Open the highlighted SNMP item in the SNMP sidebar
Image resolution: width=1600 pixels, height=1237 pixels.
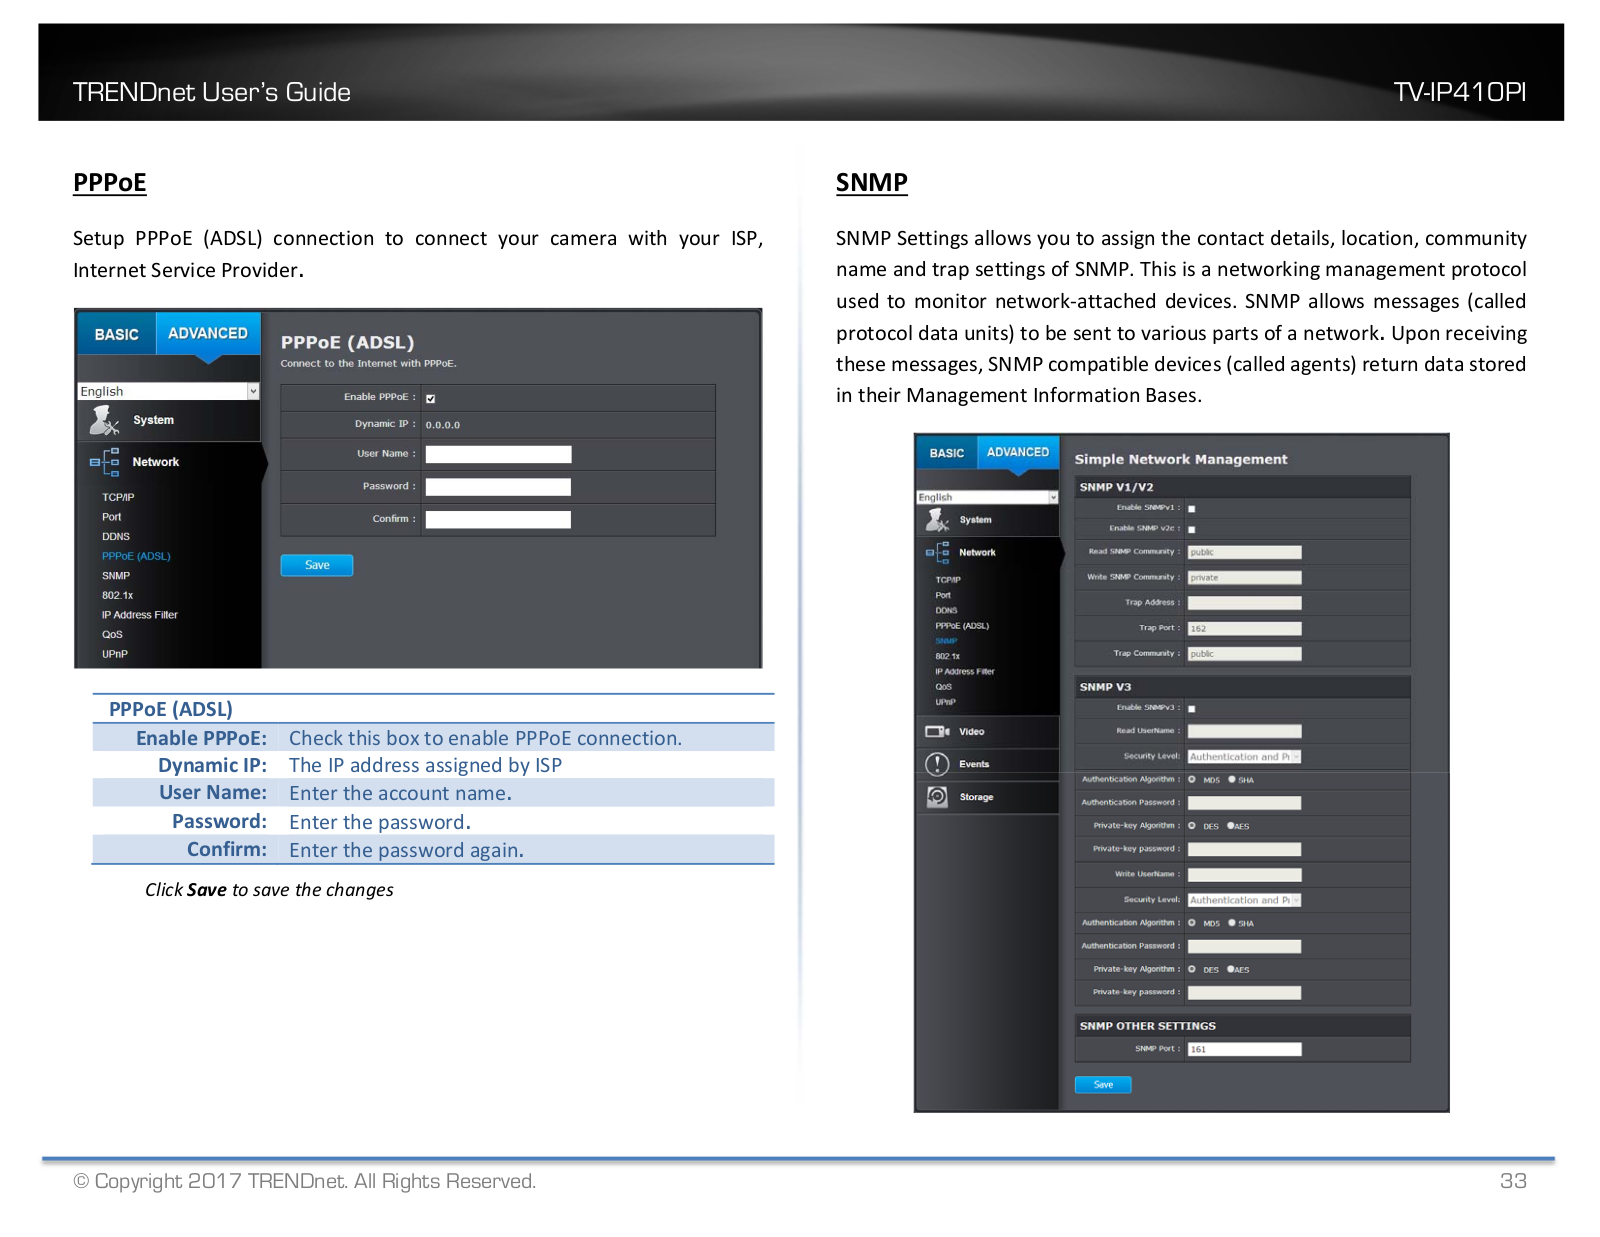coord(947,641)
